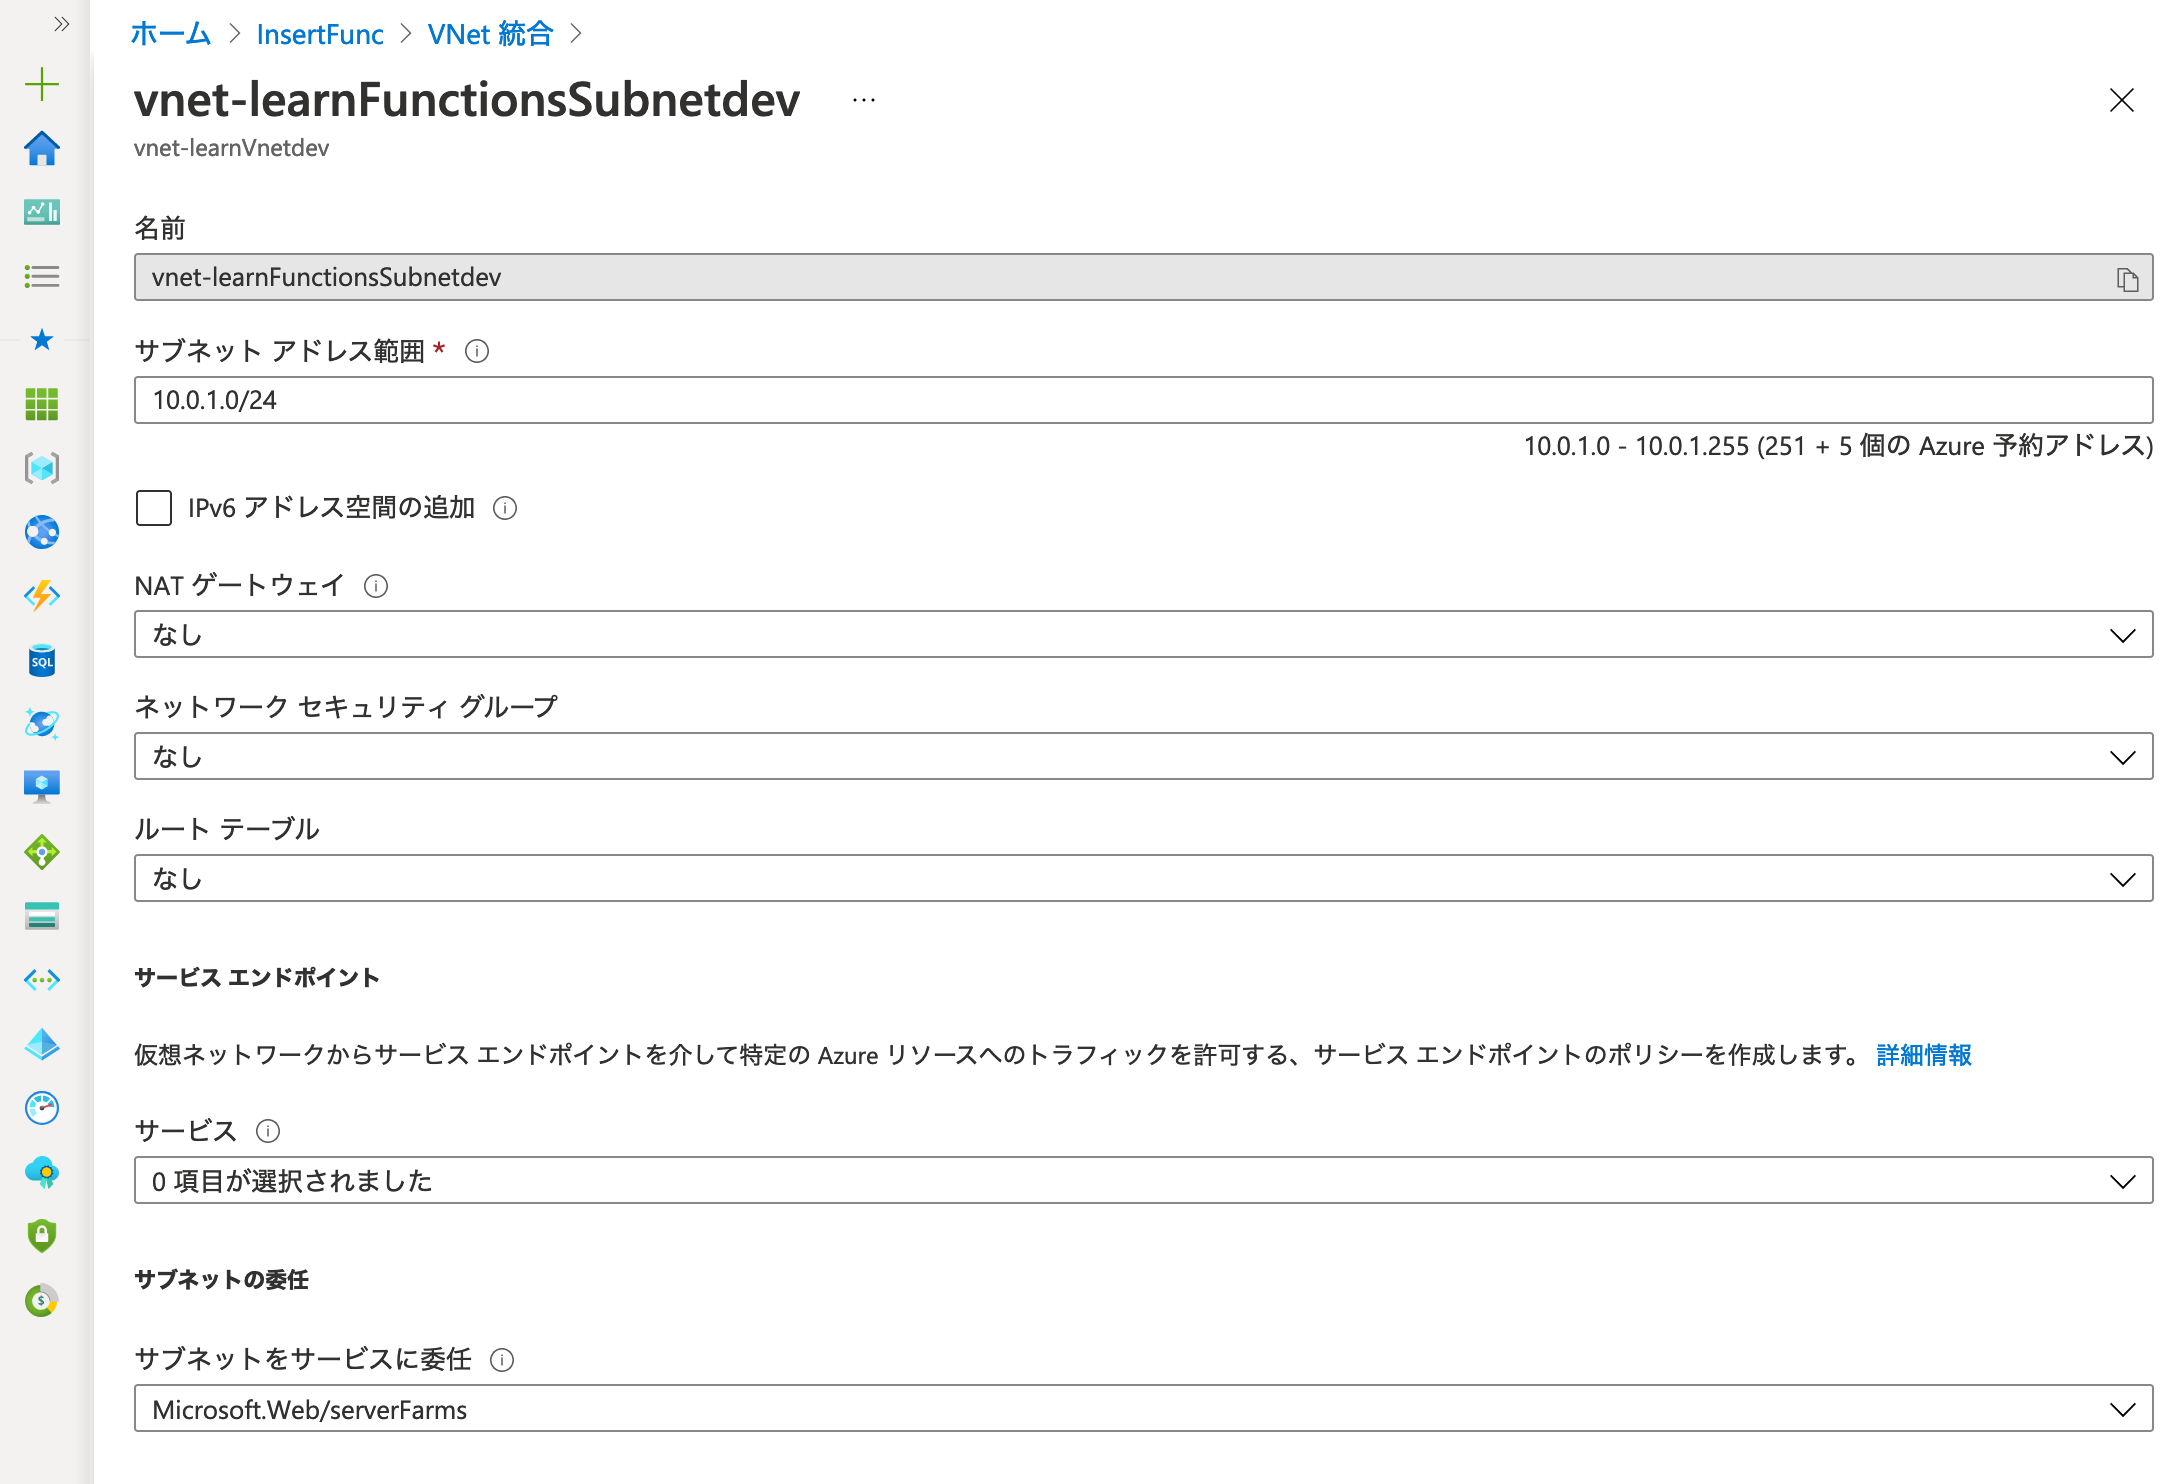Expand the ルート テーブル dropdown

pyautogui.click(x=1143, y=879)
